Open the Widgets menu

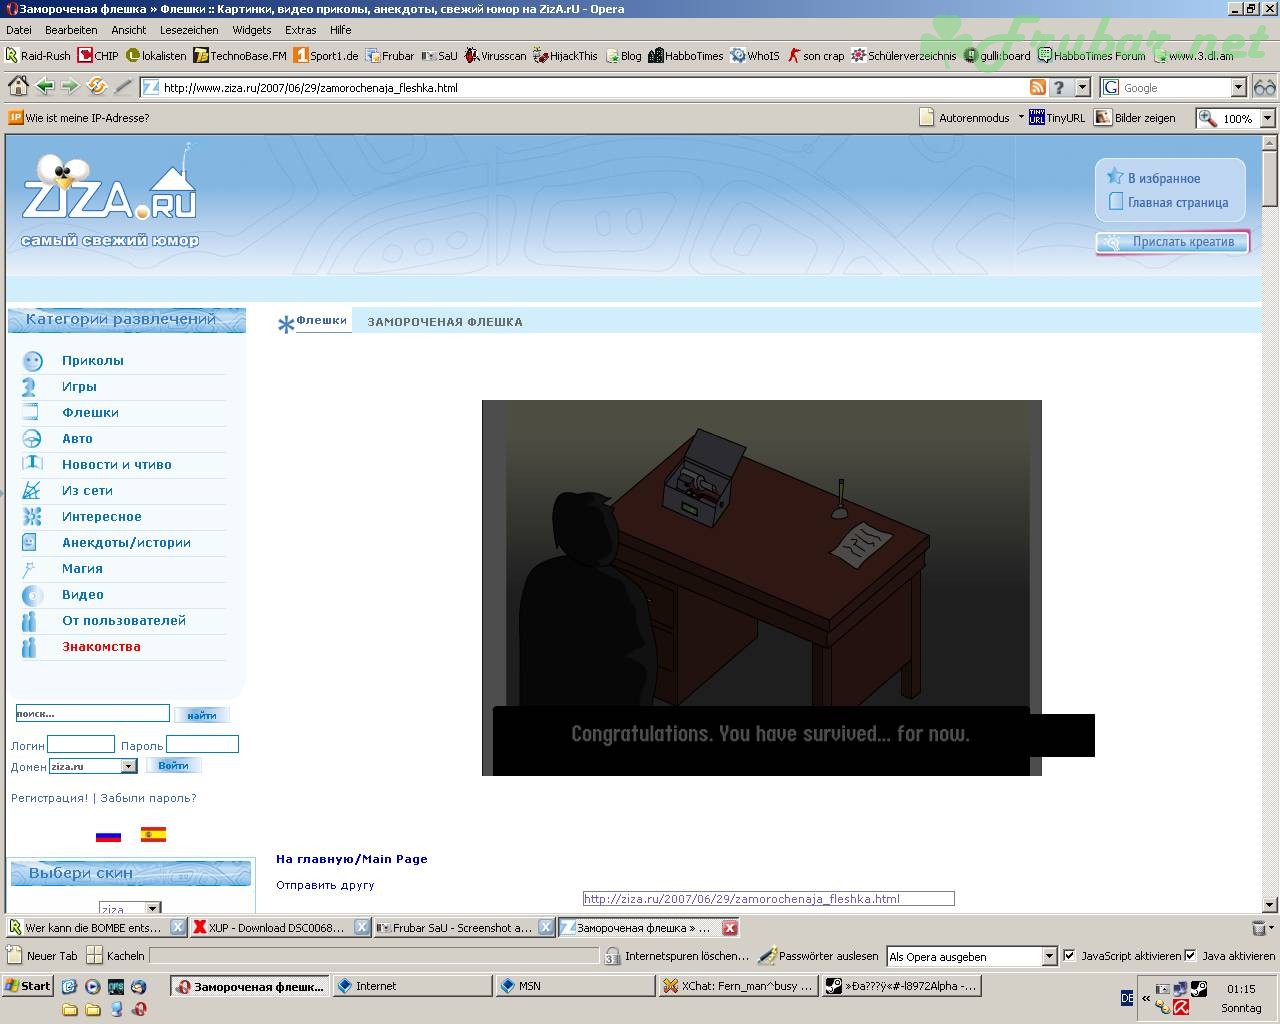pos(251,30)
